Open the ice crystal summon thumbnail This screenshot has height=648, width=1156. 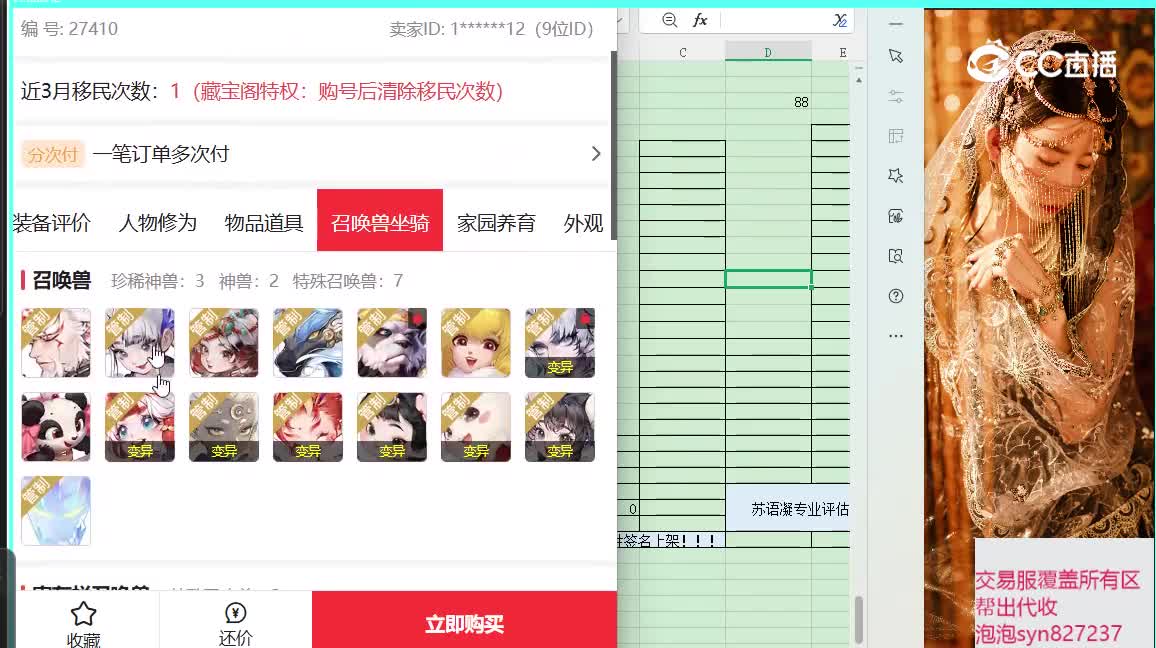pyautogui.click(x=56, y=511)
